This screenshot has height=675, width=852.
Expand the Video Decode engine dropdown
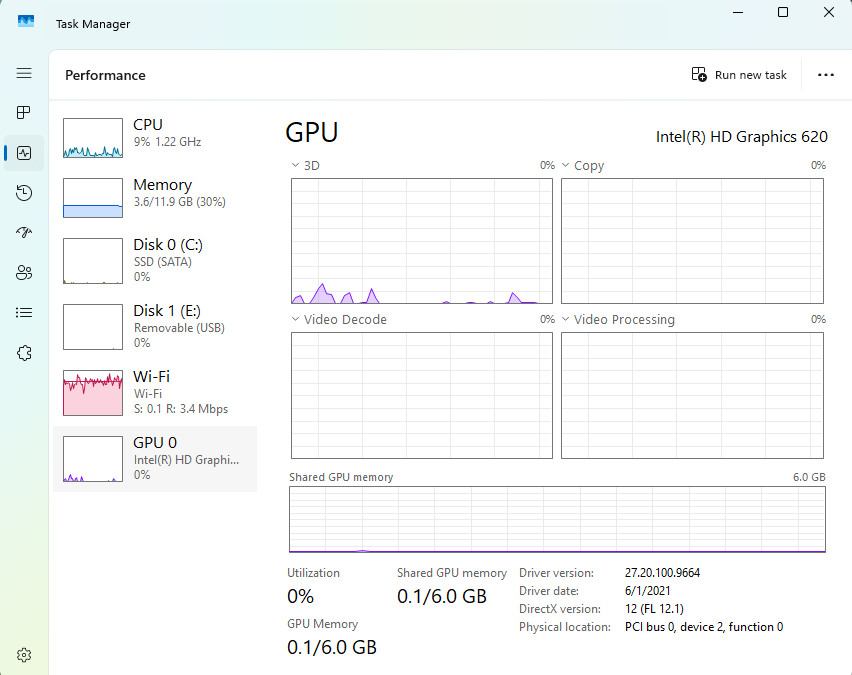339,320
